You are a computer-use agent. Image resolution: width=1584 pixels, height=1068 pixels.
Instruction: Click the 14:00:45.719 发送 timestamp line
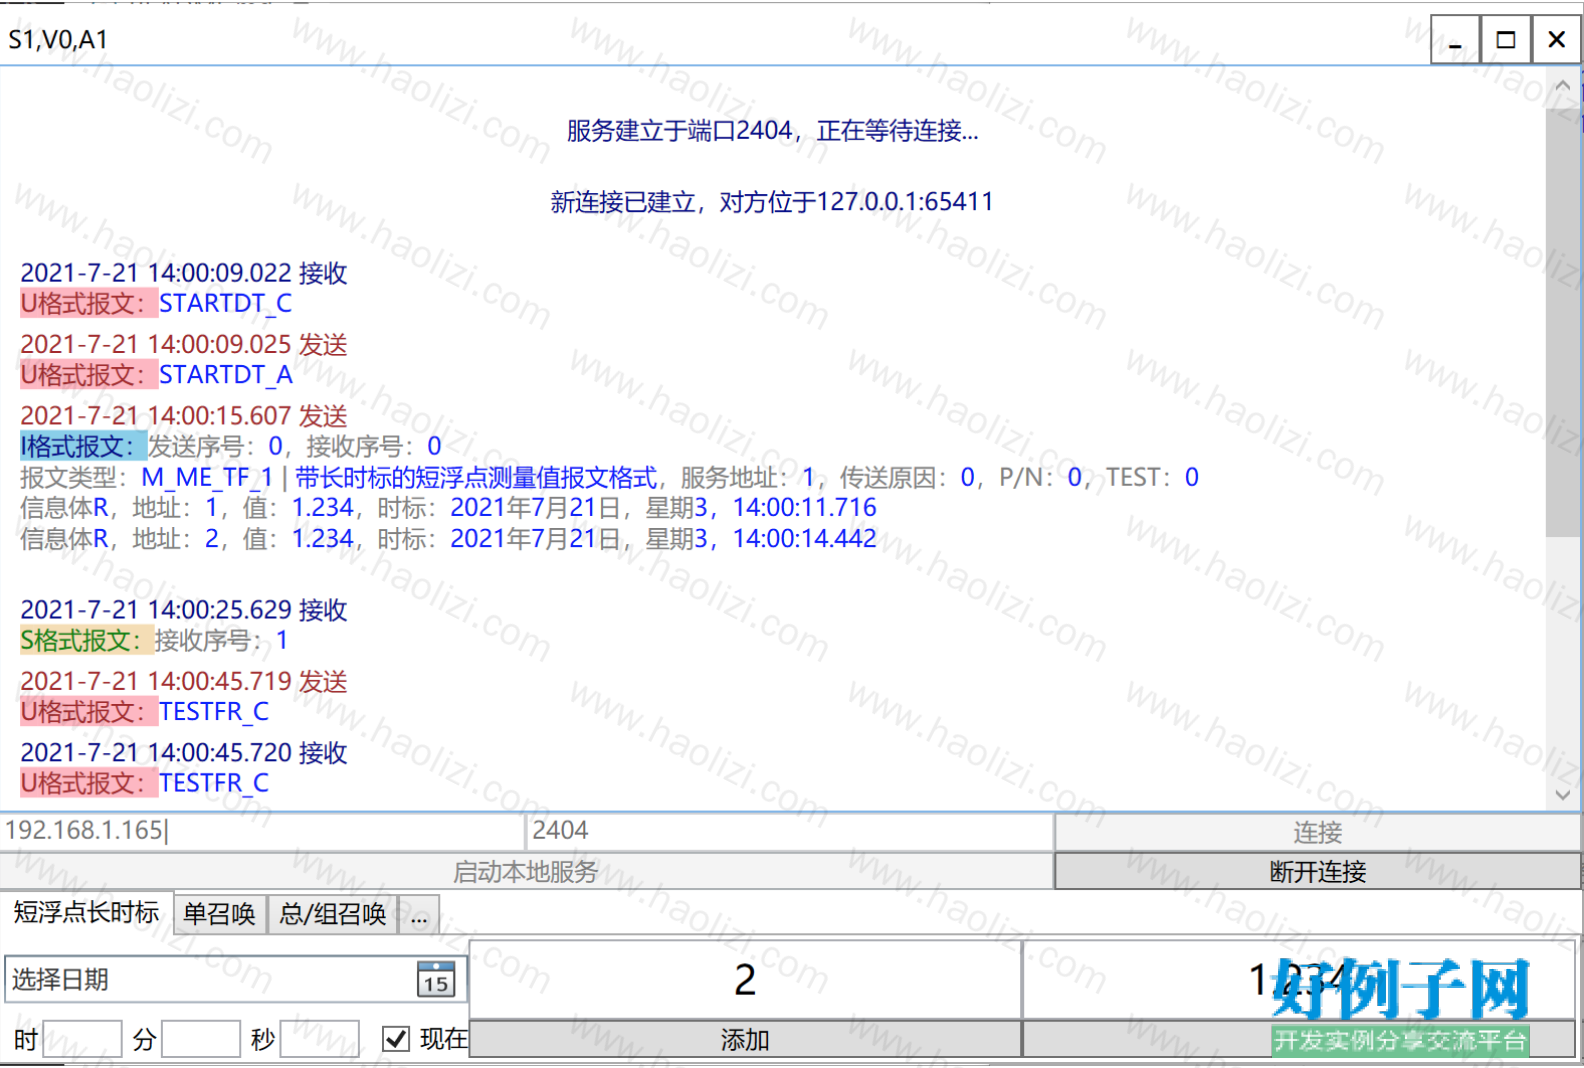[184, 681]
